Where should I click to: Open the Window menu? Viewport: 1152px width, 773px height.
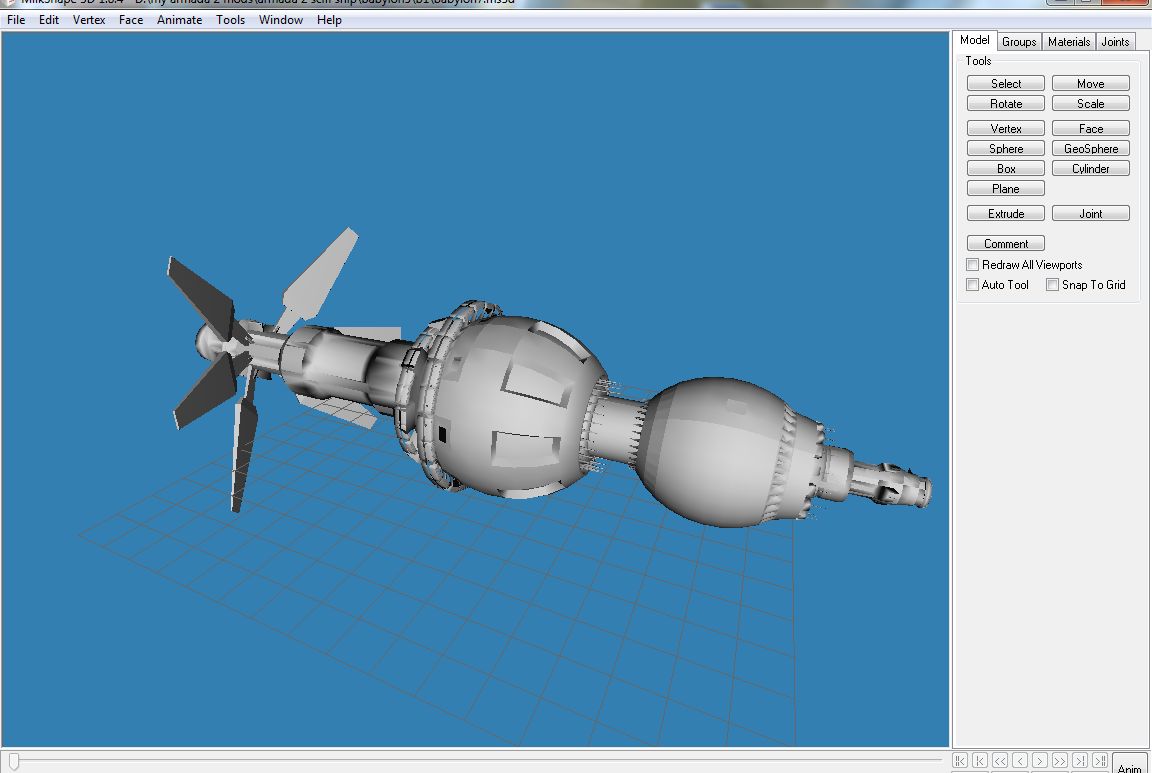pyautogui.click(x=281, y=20)
